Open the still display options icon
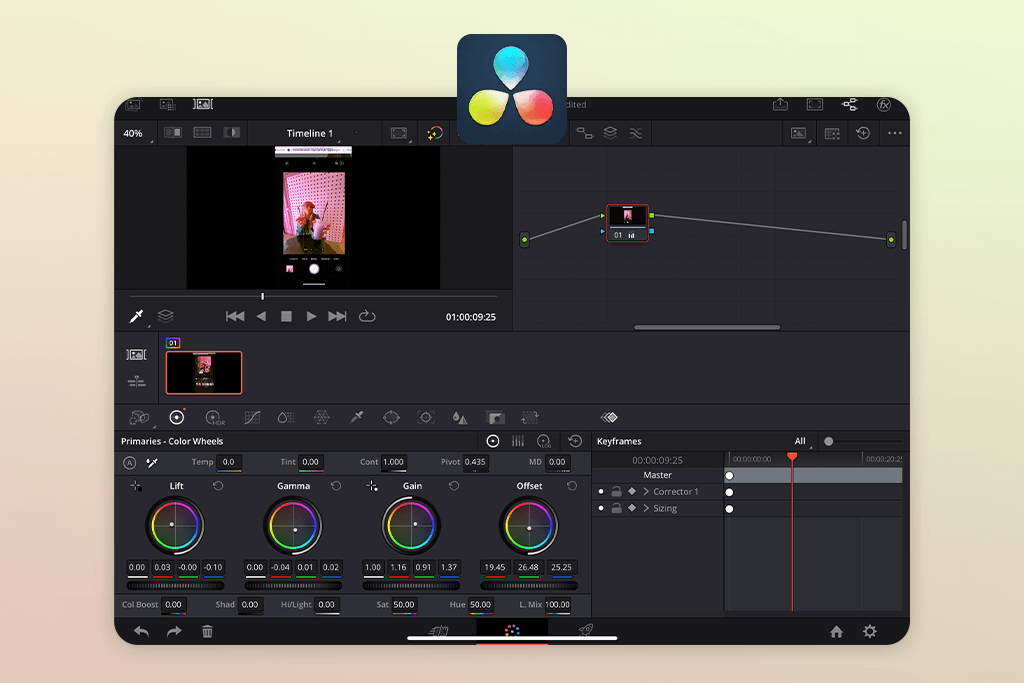 799,133
